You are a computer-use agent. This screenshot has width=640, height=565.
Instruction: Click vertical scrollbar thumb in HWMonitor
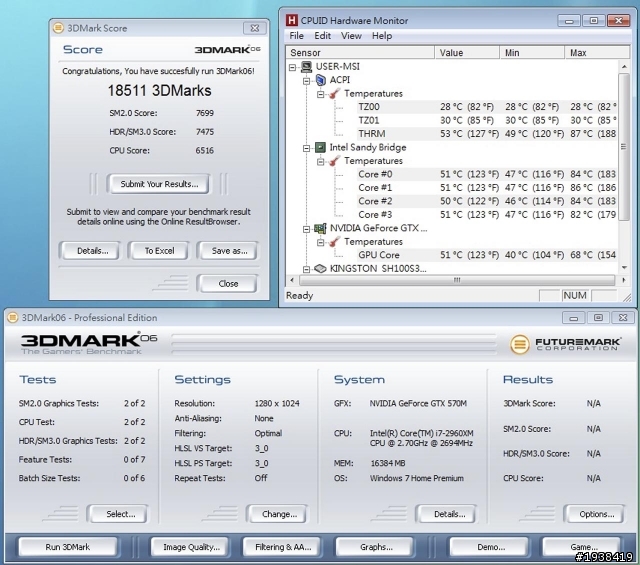624,147
